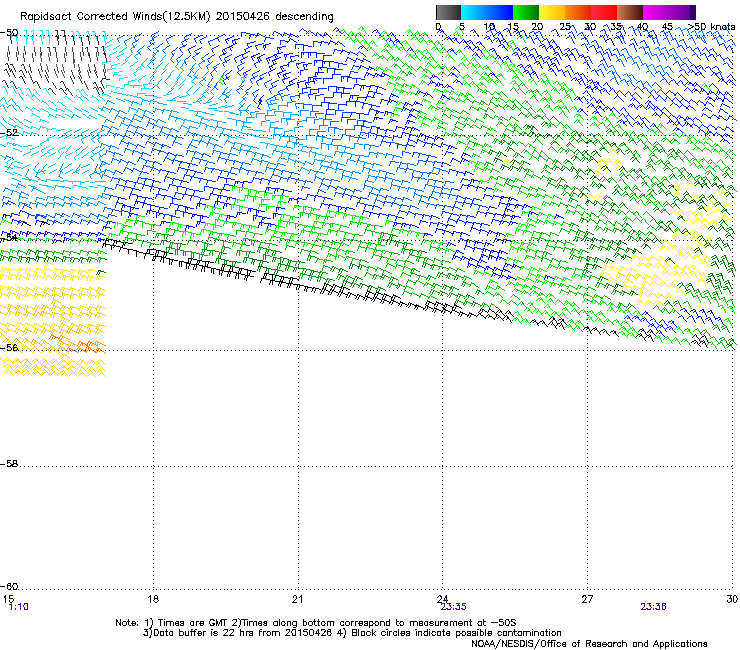Choose the brown 35-40 knots legend segment
740x650 pixels.
[630, 12]
